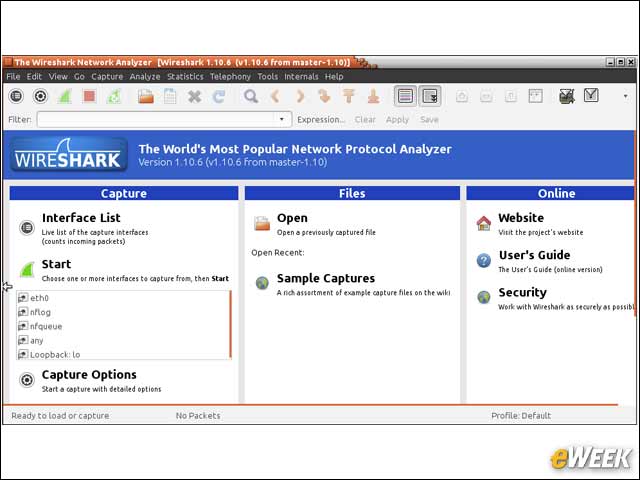
Task: Open the Security link under Online
Action: tap(522, 292)
